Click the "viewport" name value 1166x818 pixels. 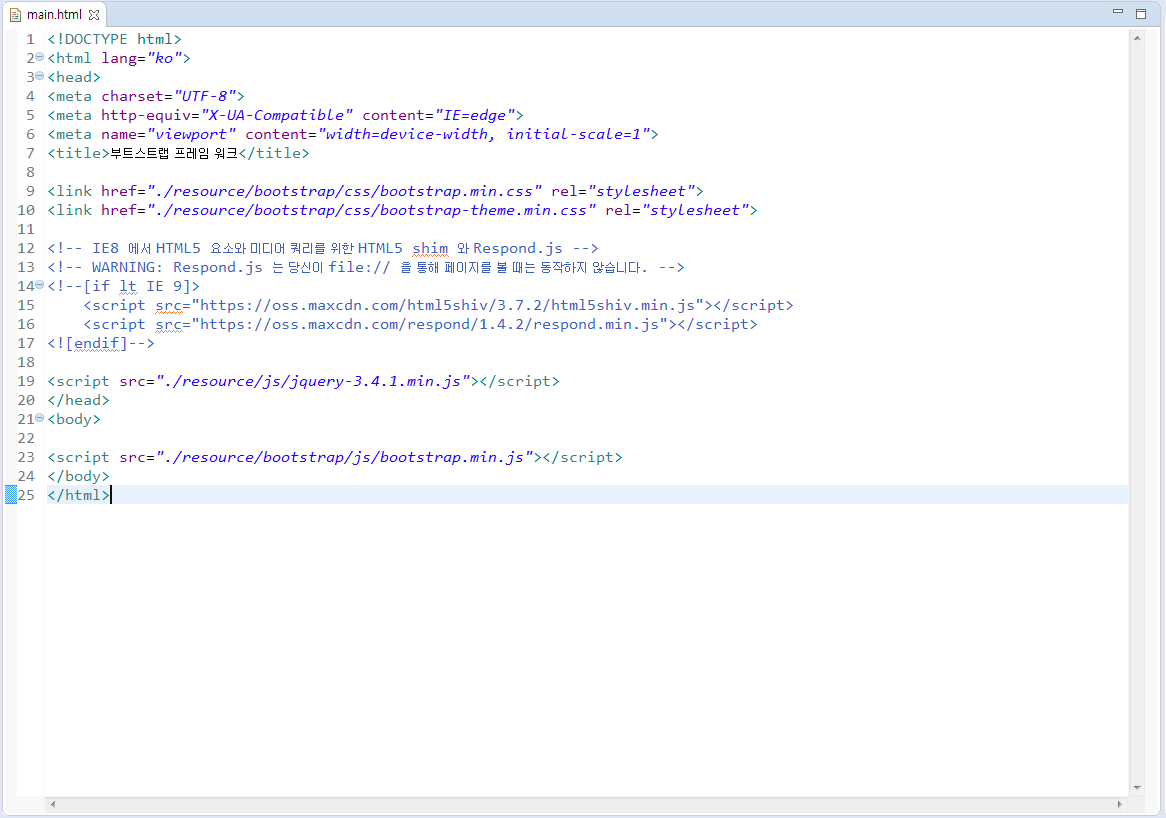pyautogui.click(x=191, y=134)
